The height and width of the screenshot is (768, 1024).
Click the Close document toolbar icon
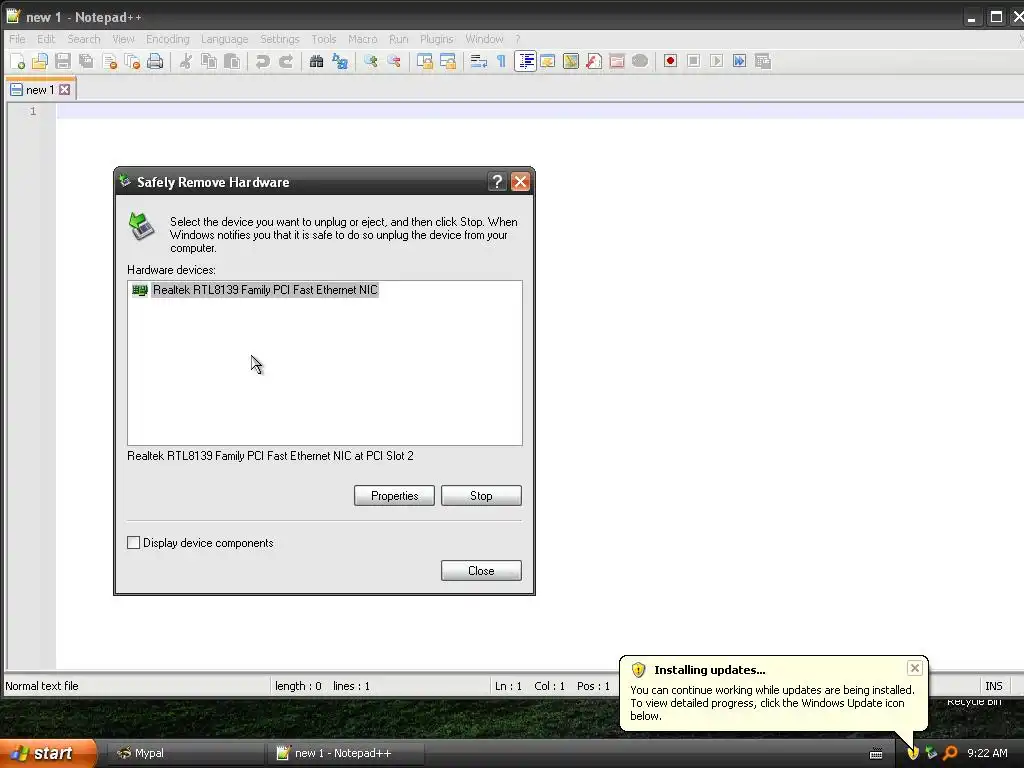(x=109, y=61)
